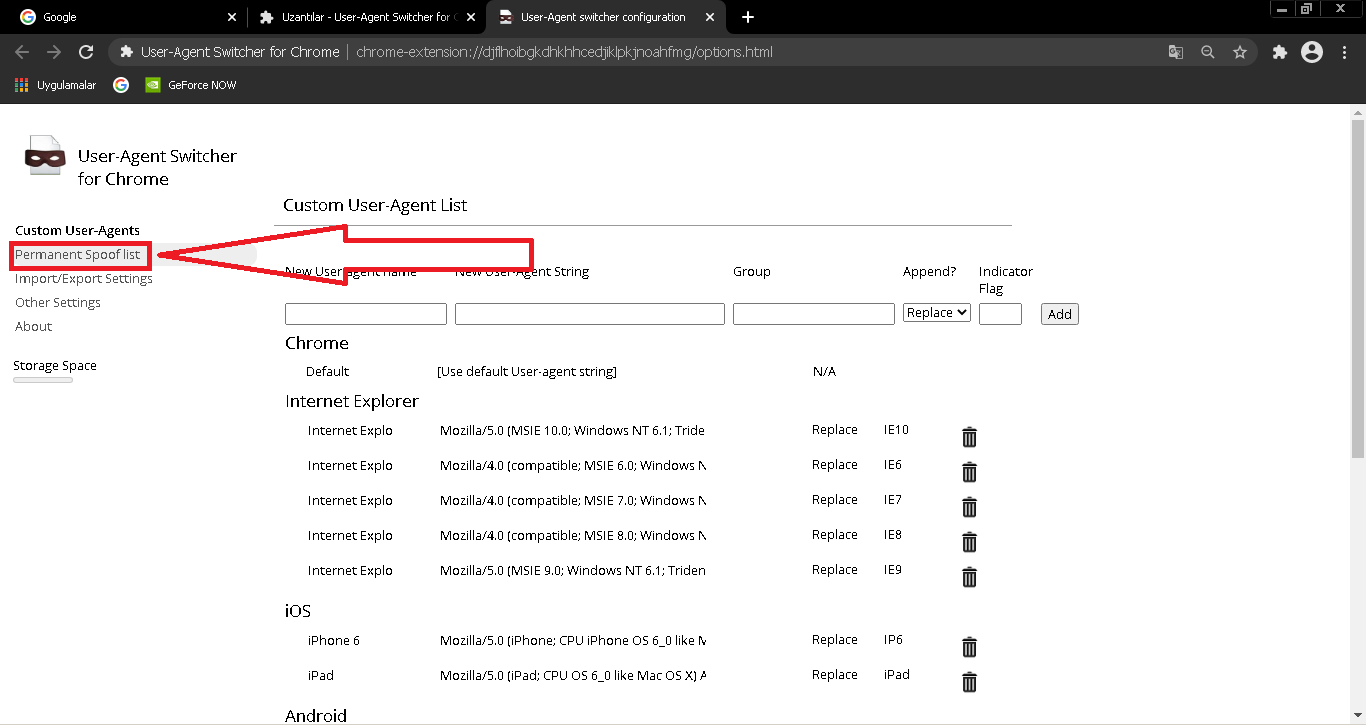This screenshot has width=1370, height=726.
Task: Open the Chrome profile avatar menu
Action: [1312, 52]
